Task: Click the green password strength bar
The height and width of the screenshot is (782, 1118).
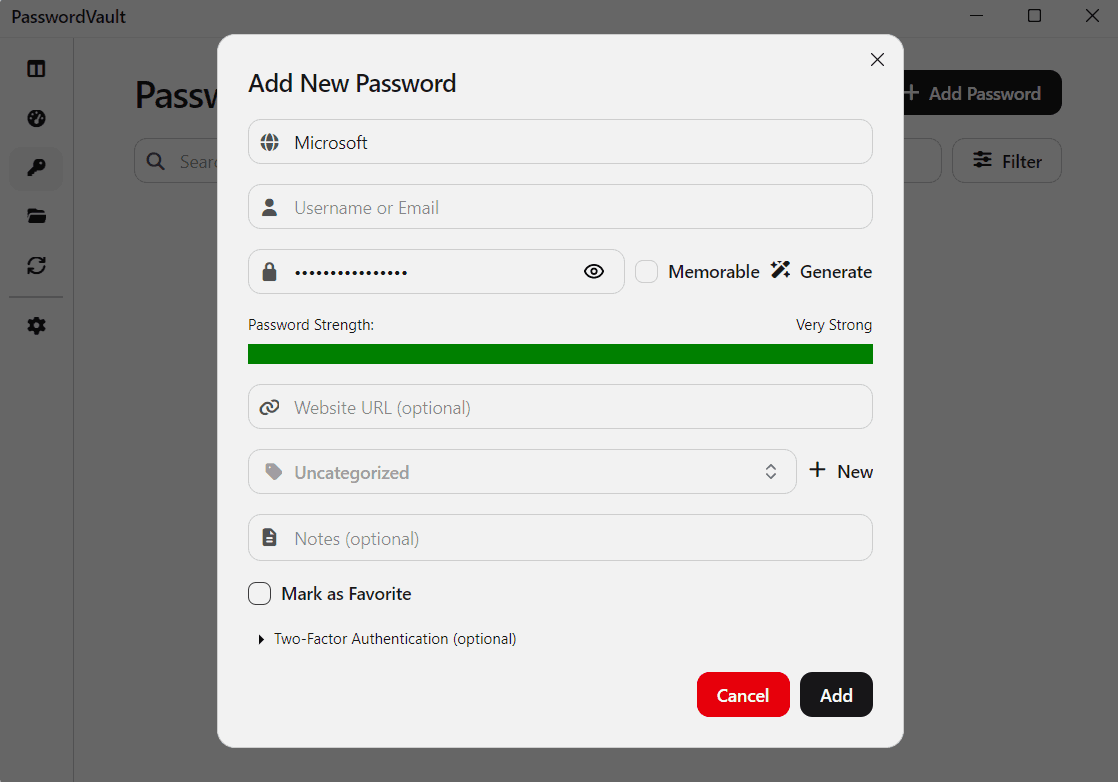Action: click(560, 354)
